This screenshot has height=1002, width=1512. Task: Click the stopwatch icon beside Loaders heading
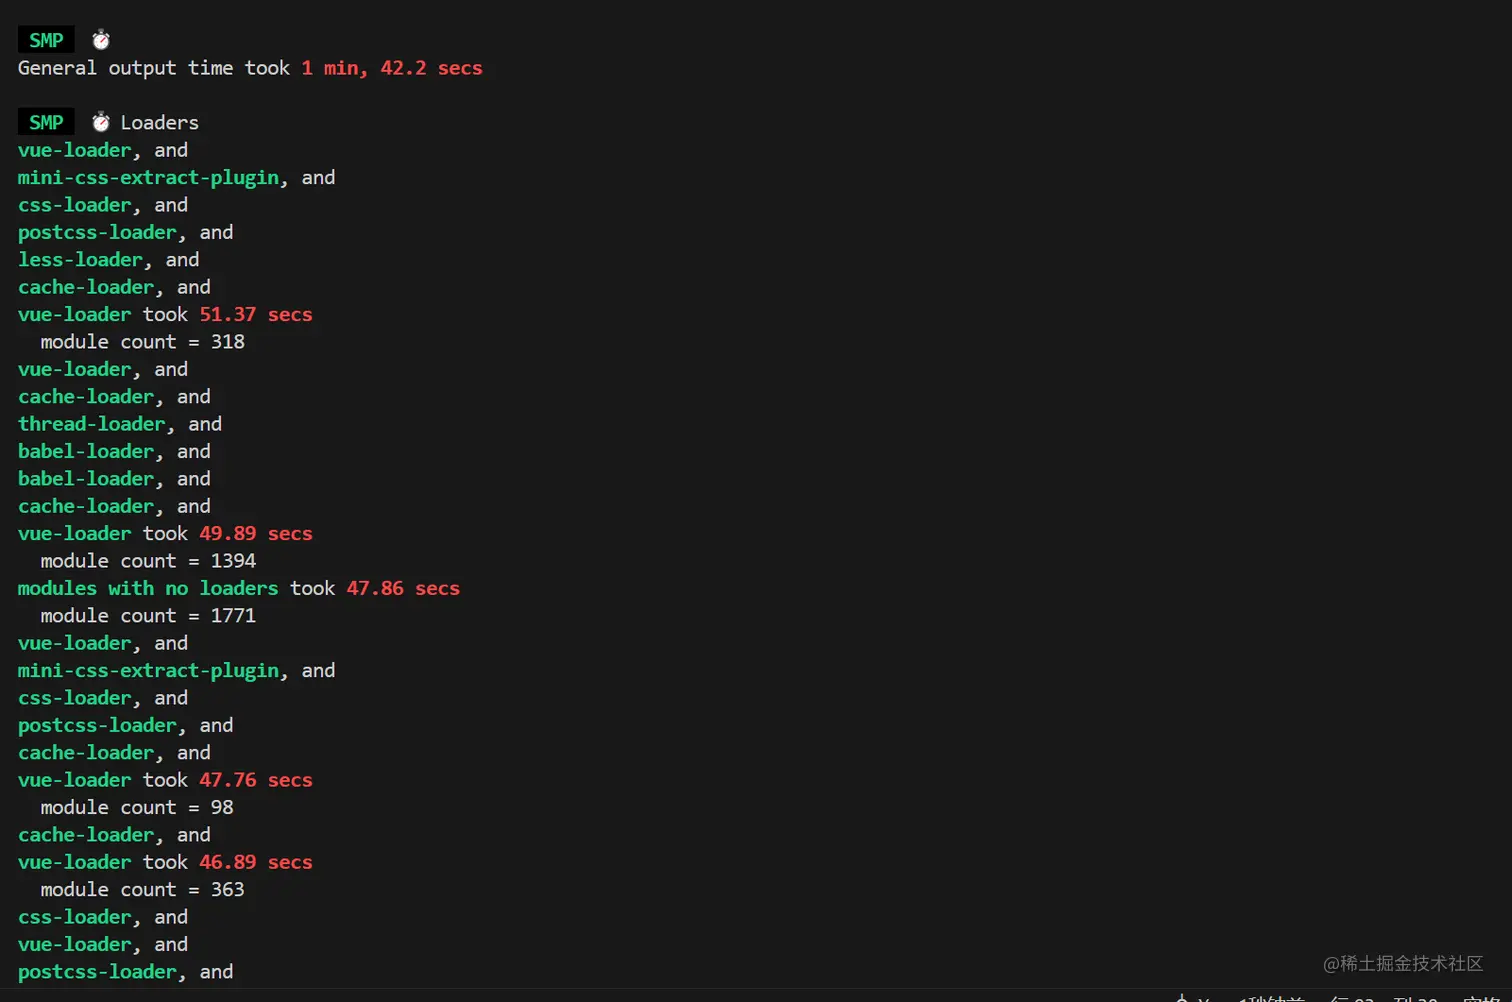[x=101, y=122]
